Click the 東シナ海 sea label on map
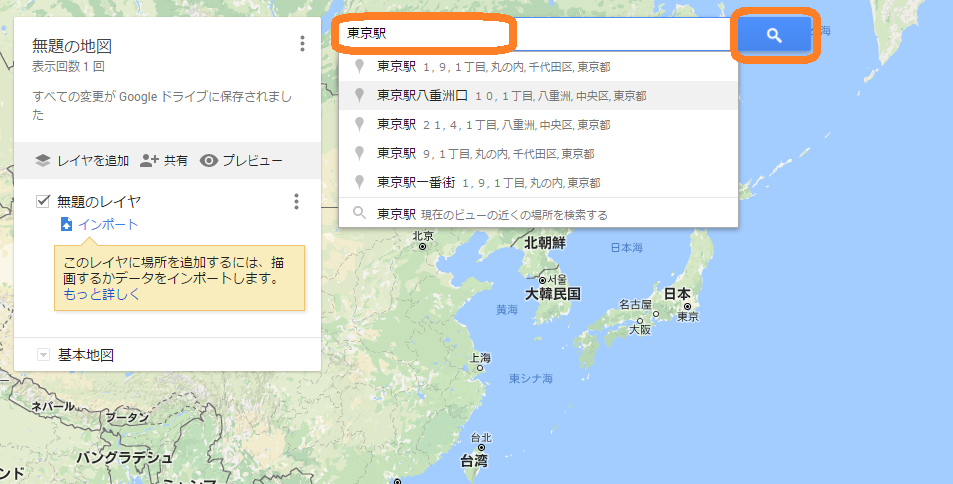Viewport: 953px width, 484px height. [531, 378]
